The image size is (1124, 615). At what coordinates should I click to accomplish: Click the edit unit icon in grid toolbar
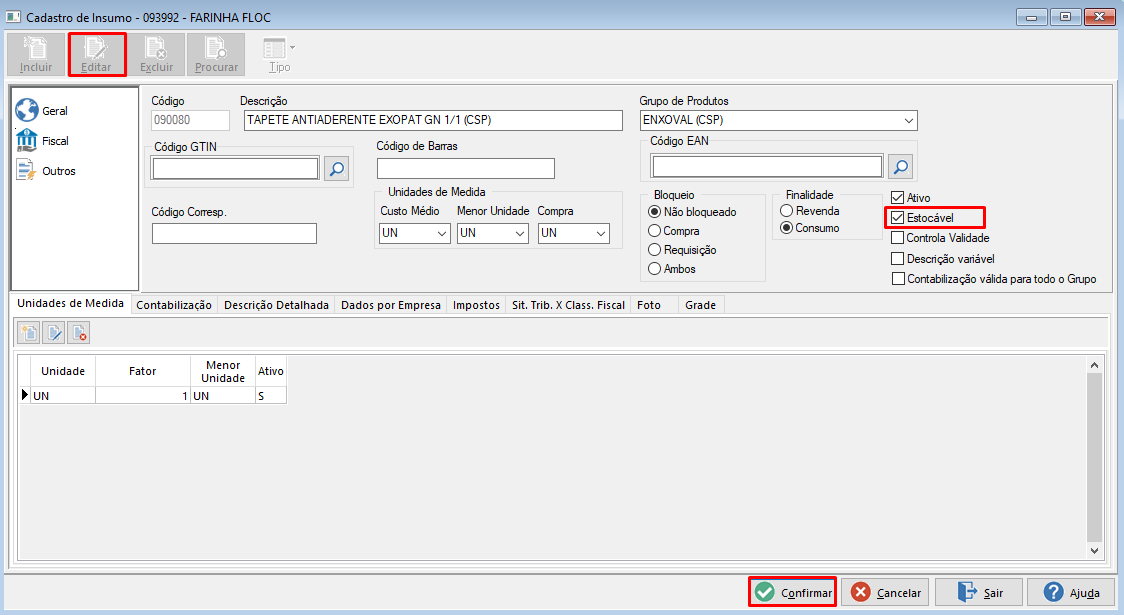54,333
